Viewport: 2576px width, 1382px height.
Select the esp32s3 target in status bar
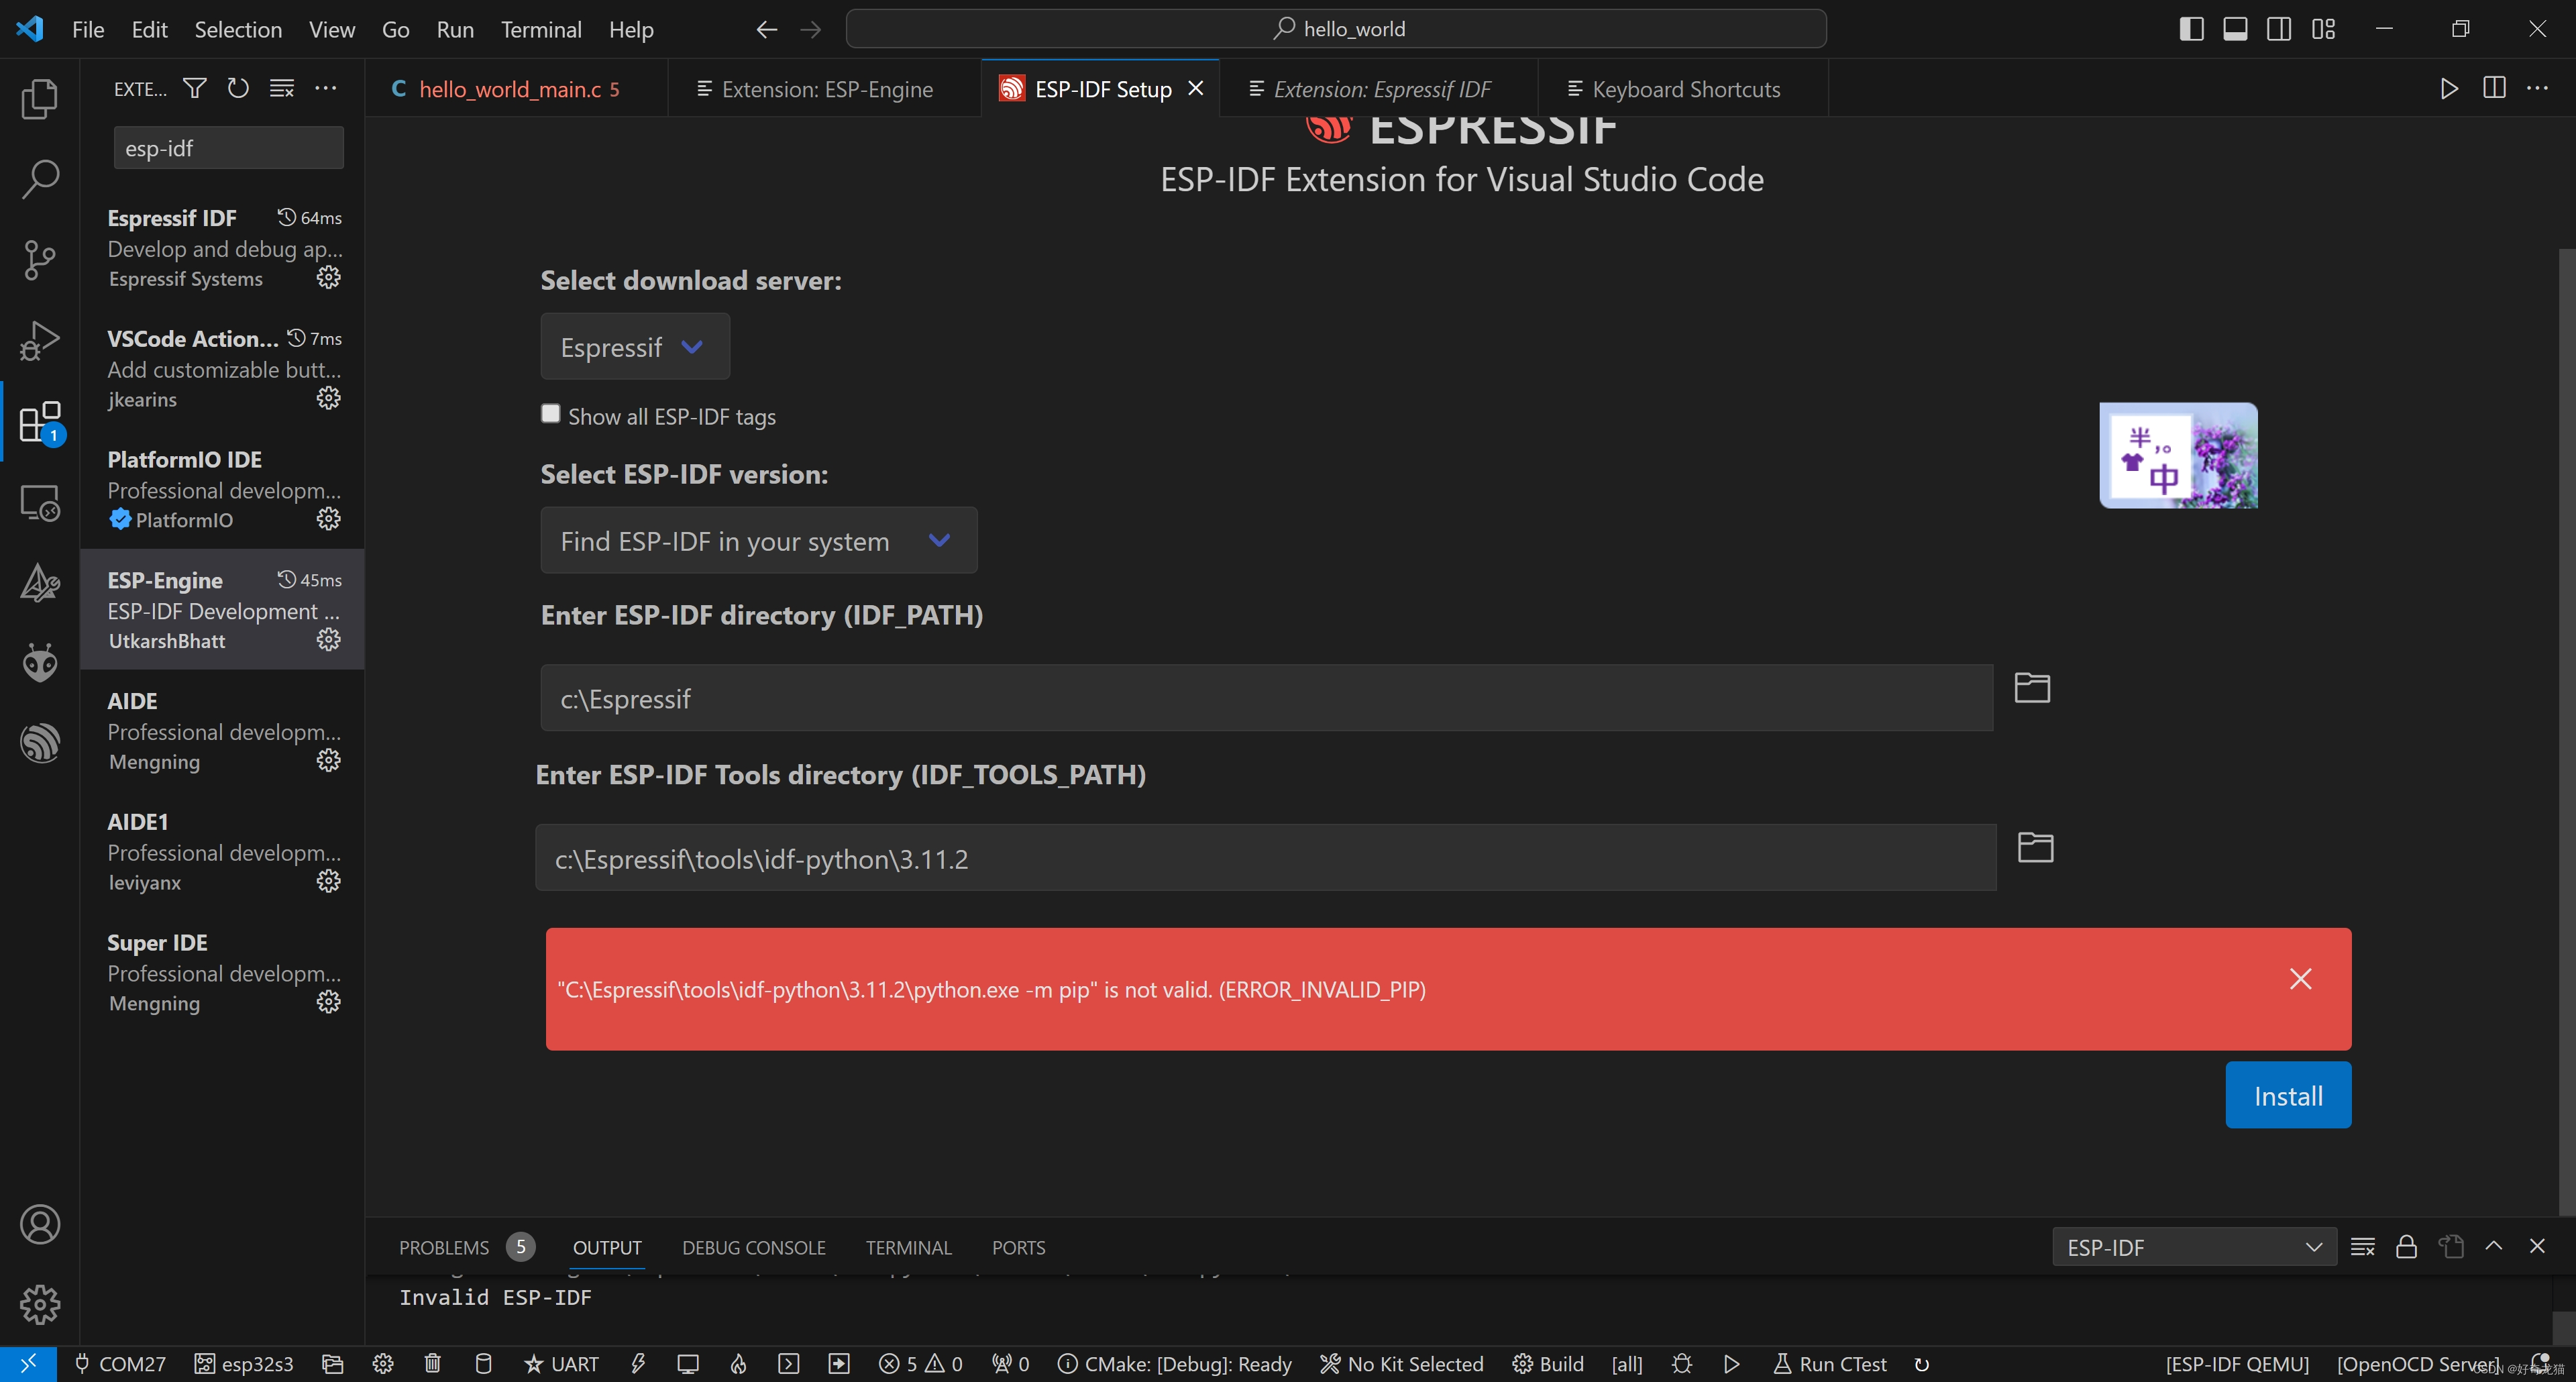coord(244,1364)
